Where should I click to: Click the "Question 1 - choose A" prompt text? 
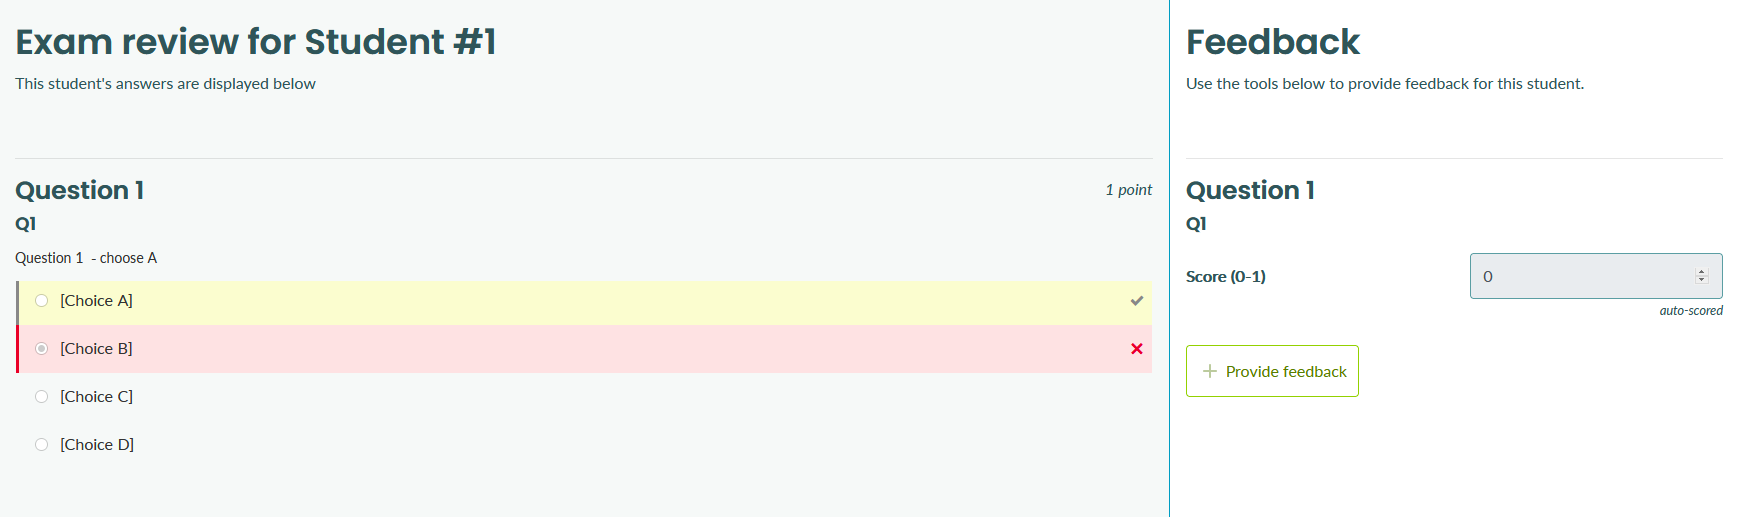tap(86, 258)
